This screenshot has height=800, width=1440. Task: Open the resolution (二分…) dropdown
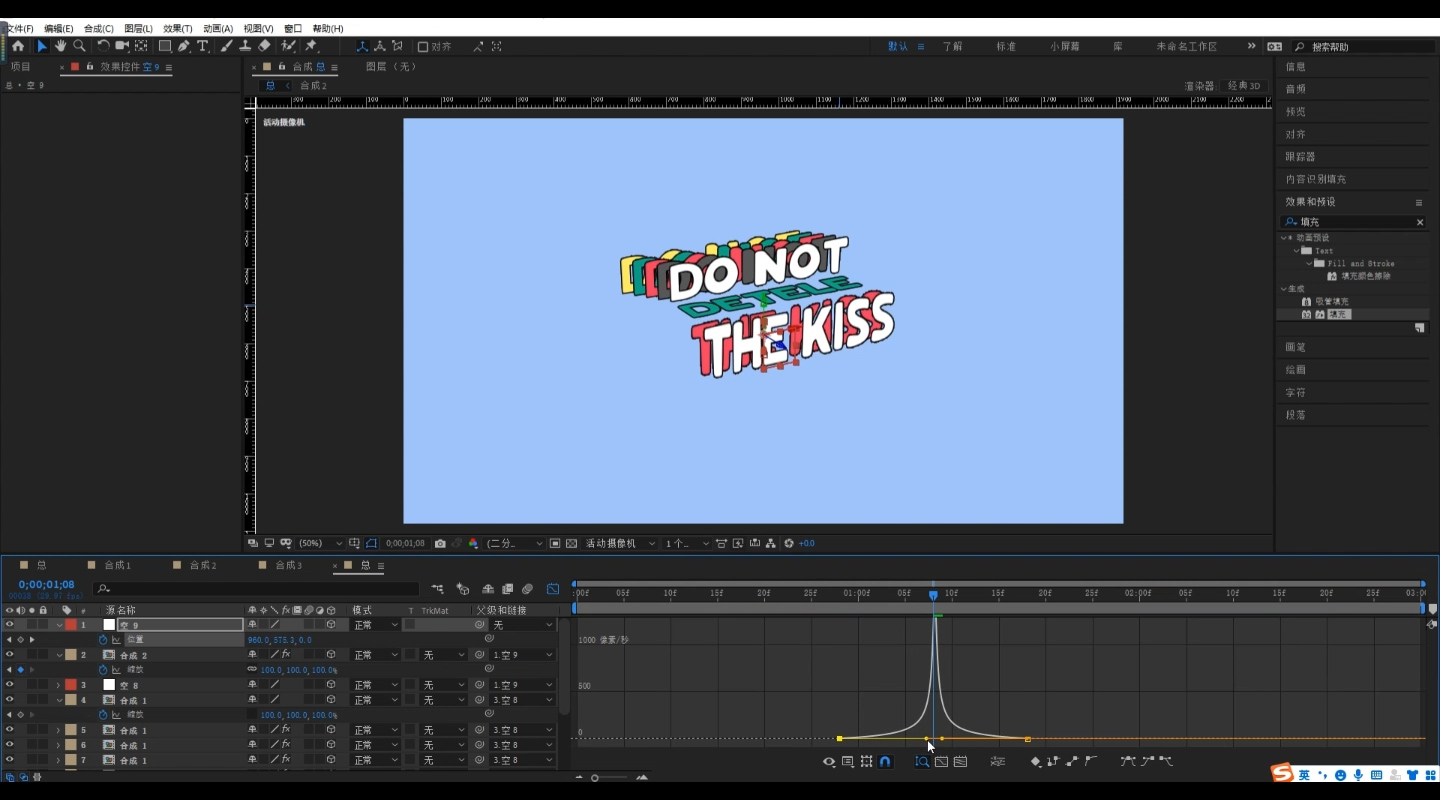pos(515,543)
